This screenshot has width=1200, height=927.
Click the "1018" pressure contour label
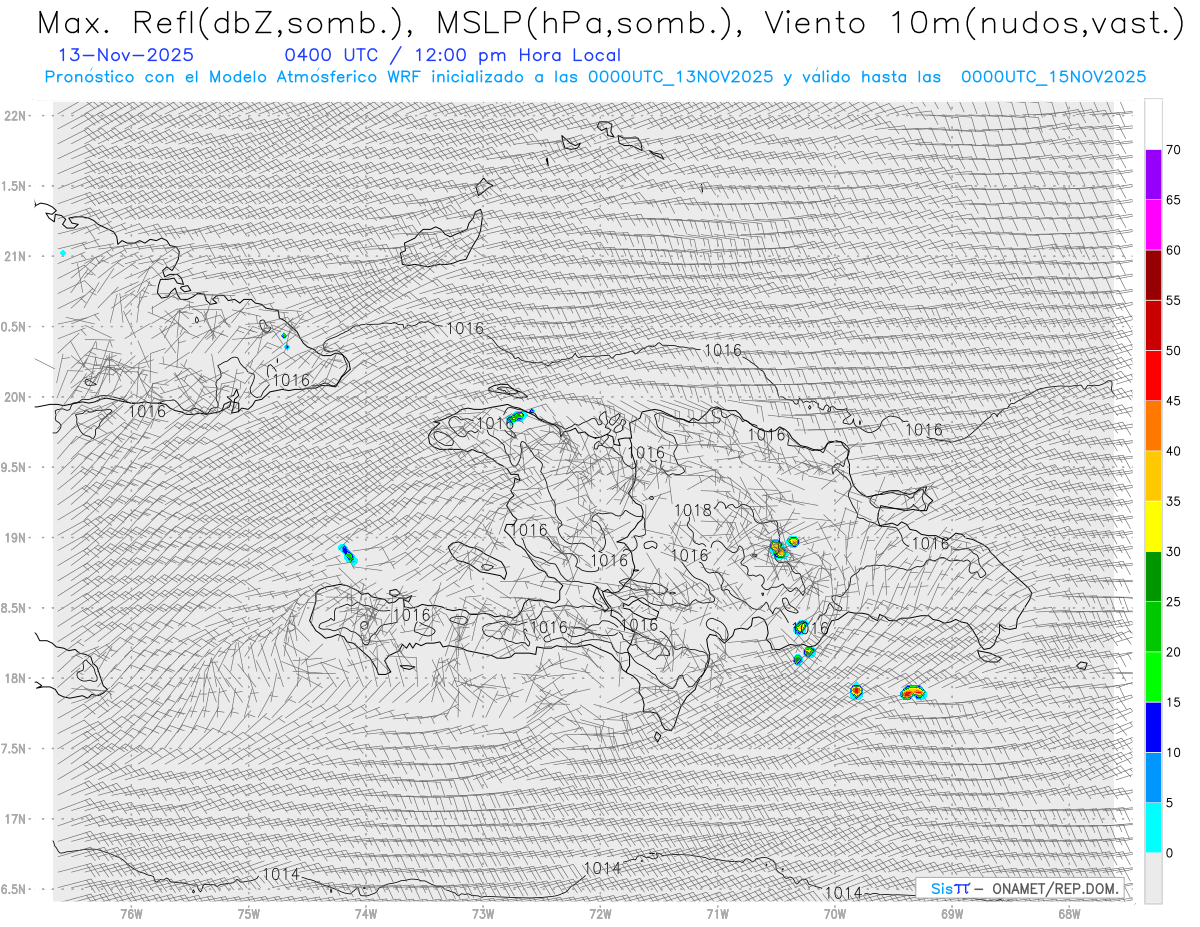[x=693, y=510]
